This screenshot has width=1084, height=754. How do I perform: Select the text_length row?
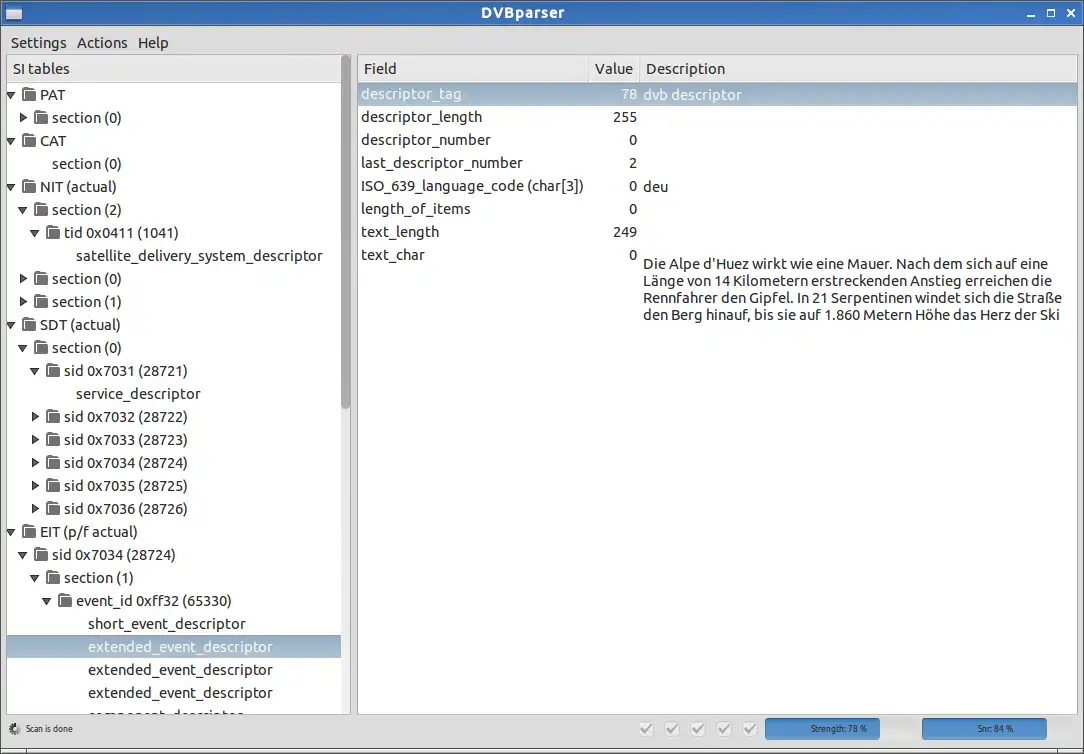pyautogui.click(x=718, y=232)
